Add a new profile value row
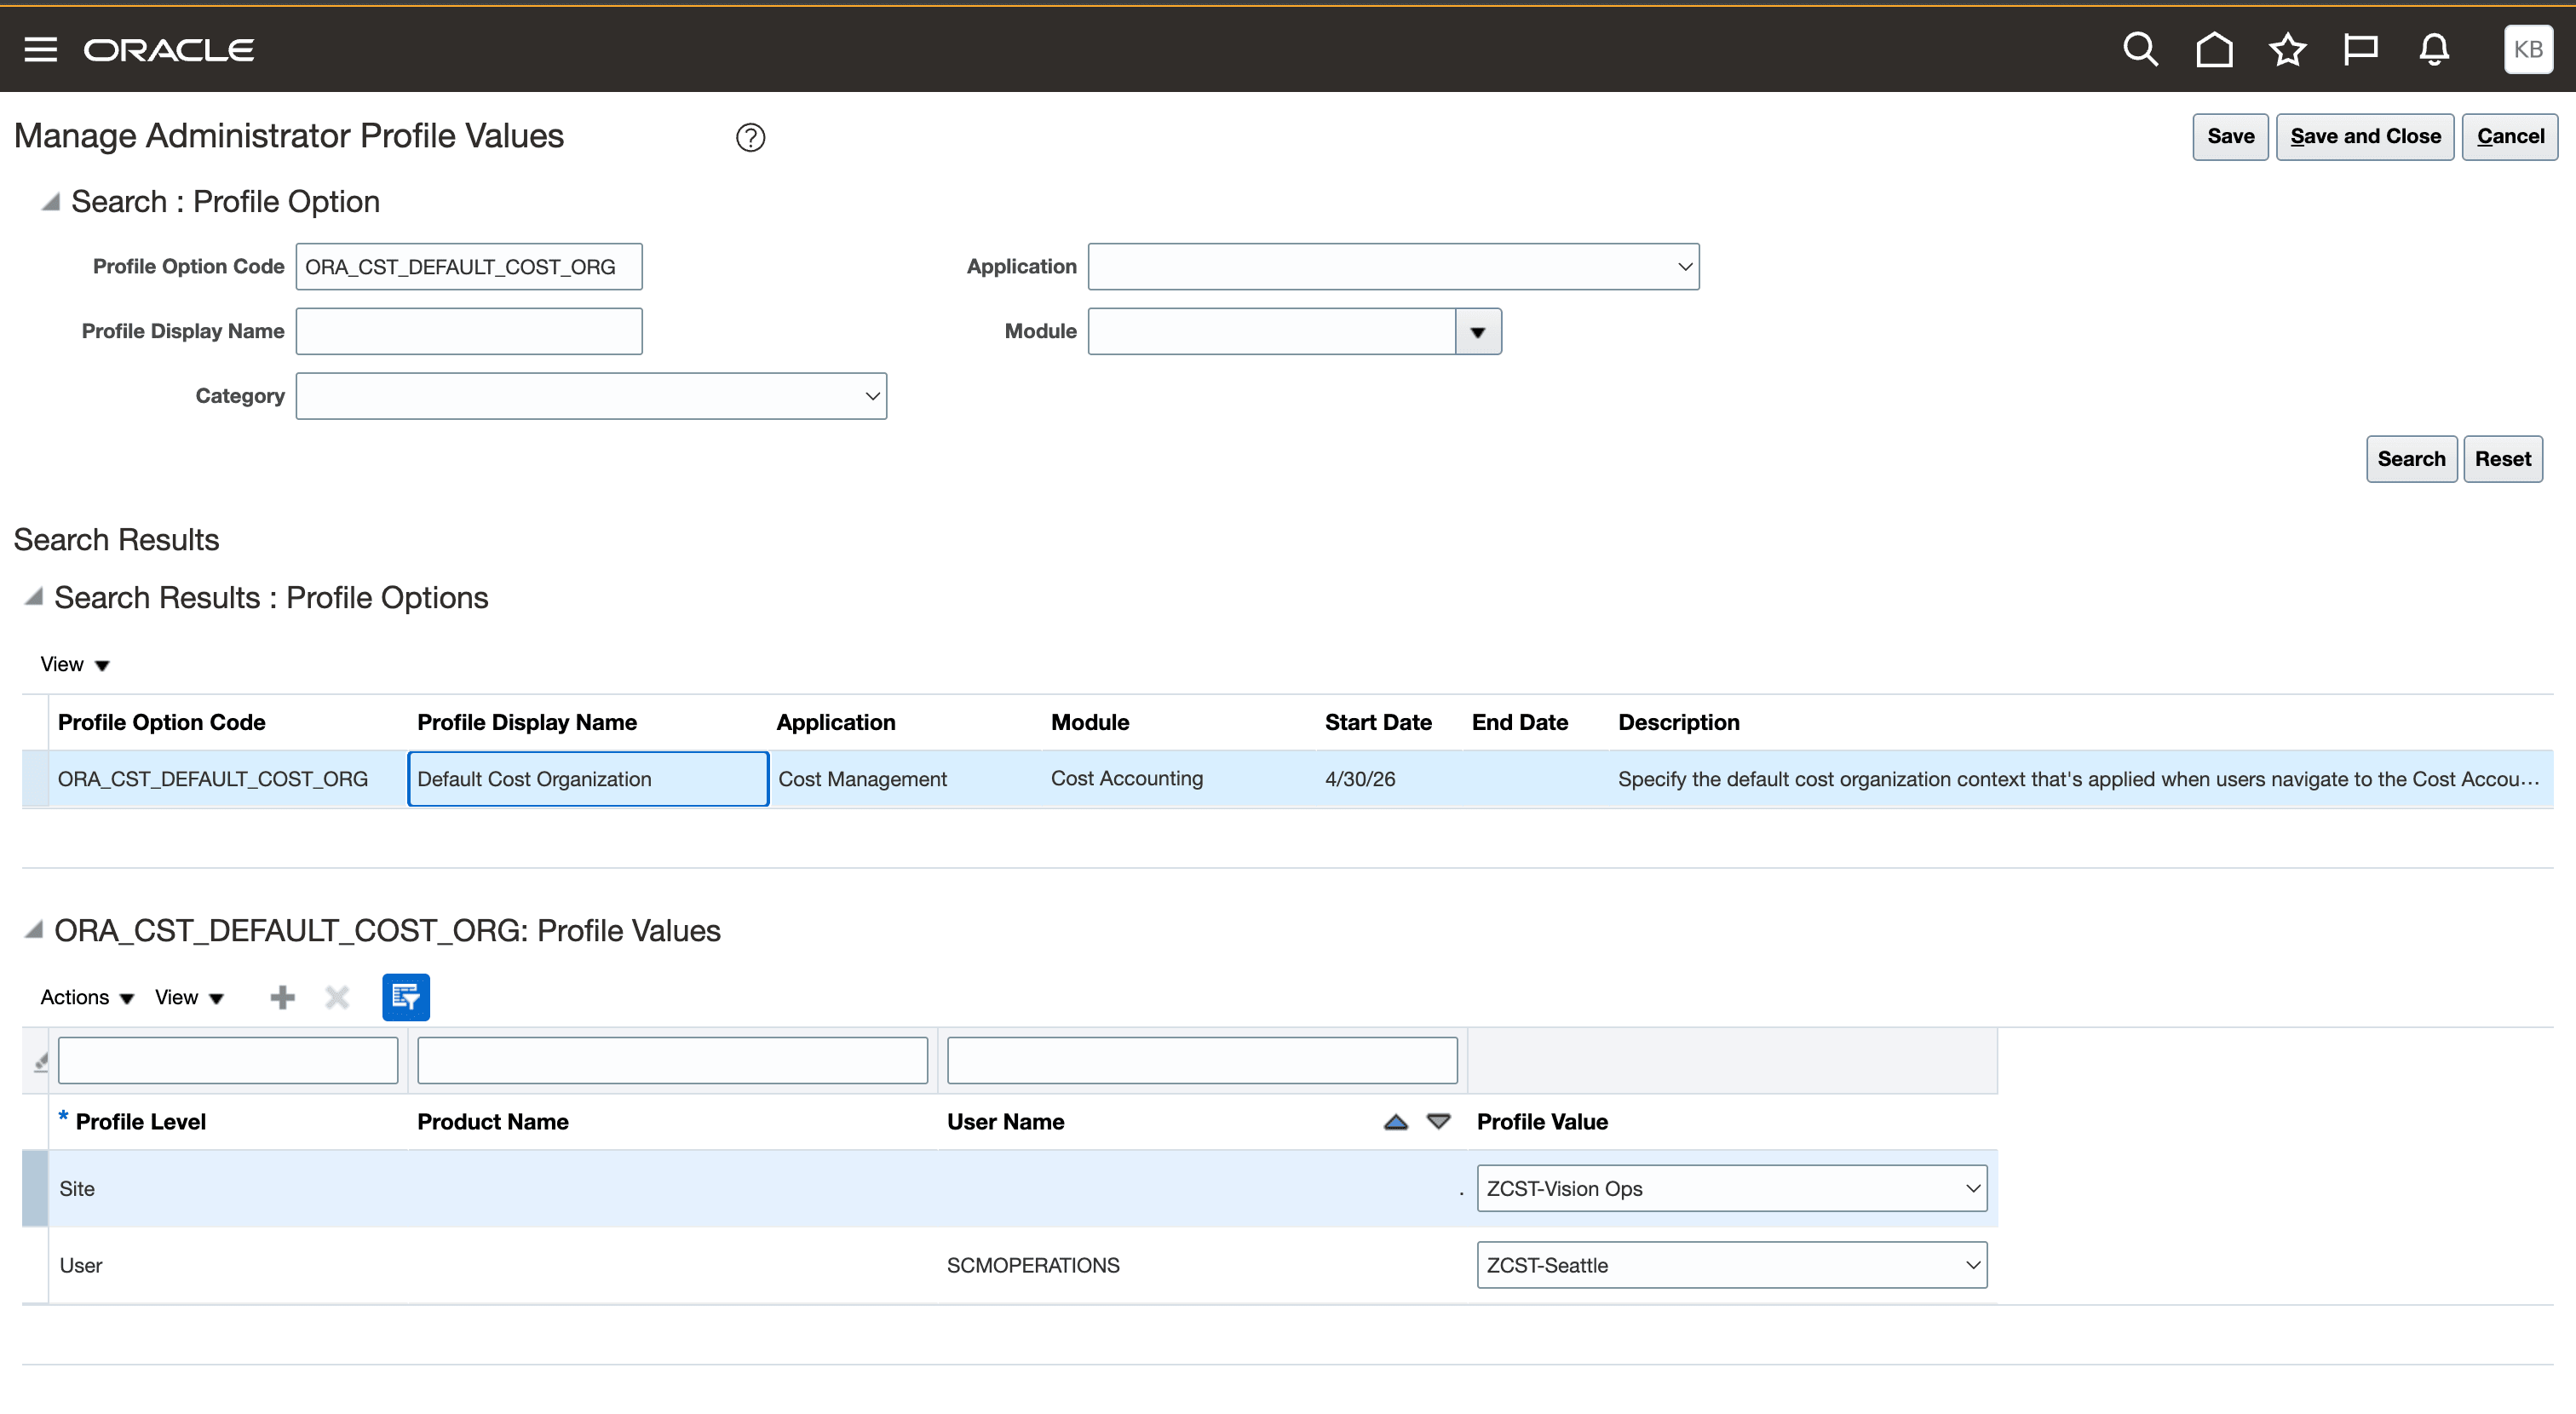This screenshot has width=2576, height=1414. [283, 997]
